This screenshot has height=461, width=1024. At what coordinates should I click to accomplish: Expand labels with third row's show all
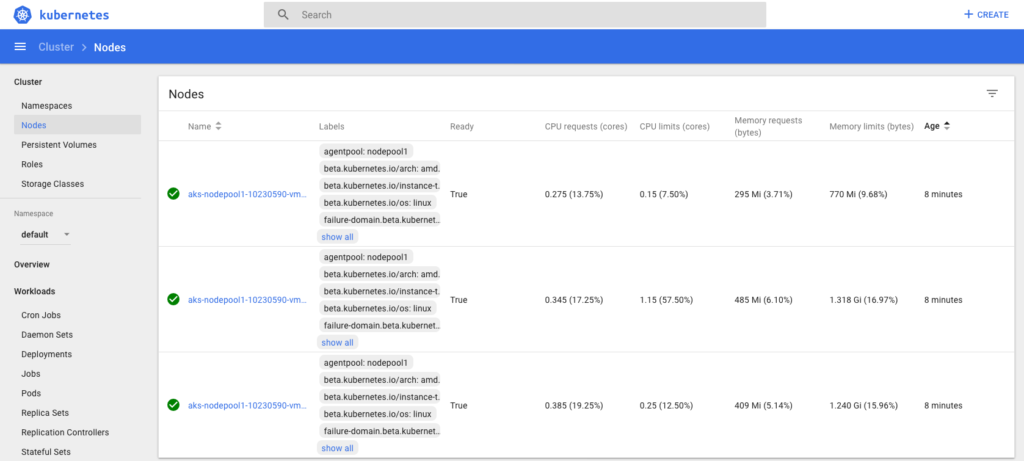click(337, 448)
